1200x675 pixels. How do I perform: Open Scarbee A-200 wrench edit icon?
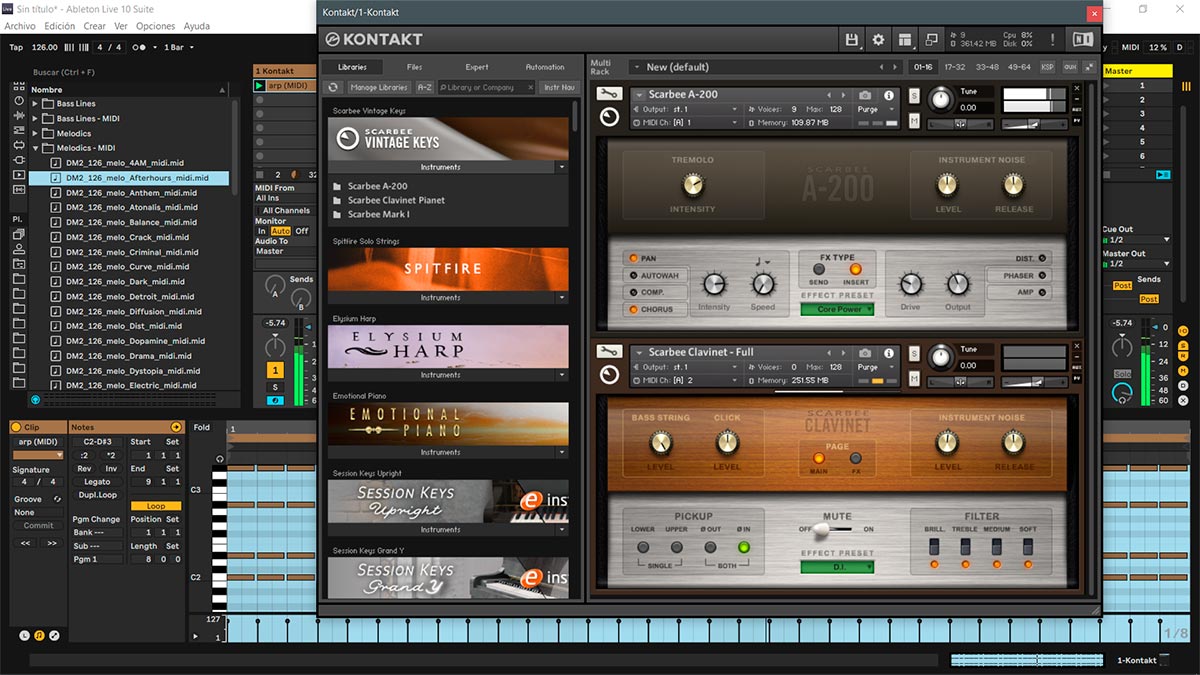click(x=609, y=95)
